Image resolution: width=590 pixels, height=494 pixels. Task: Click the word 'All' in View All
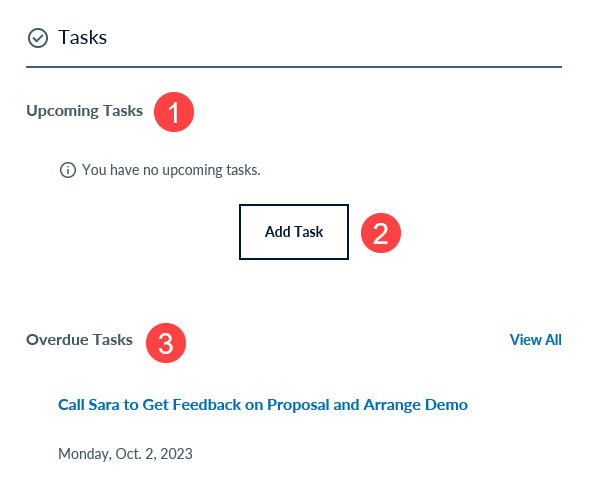(x=554, y=340)
